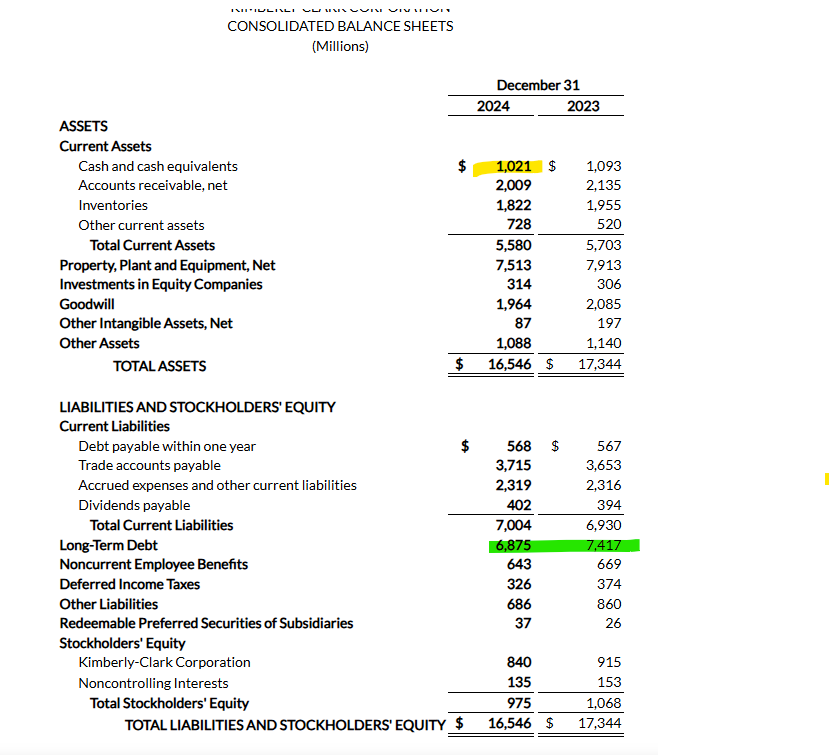This screenshot has height=755, width=830.
Task: Click the "Current Assets" heading
Action: [105, 146]
